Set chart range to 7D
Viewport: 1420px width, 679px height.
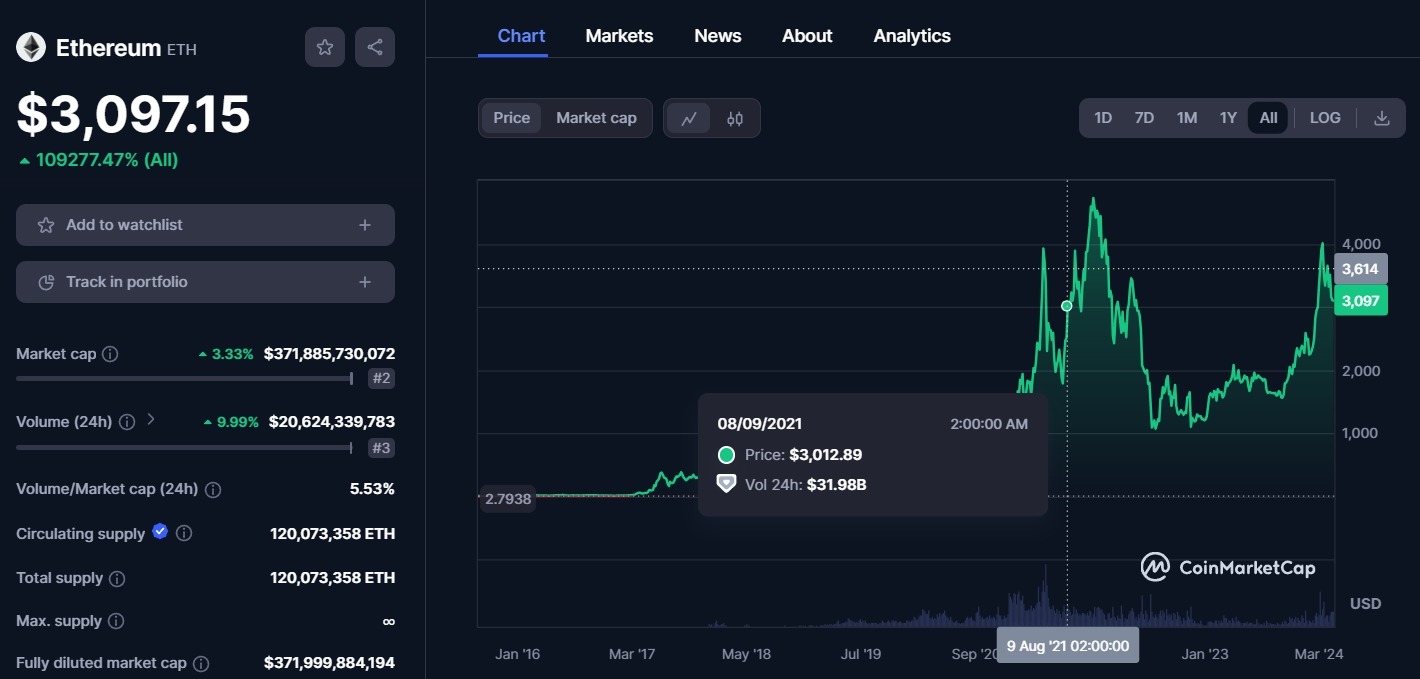1144,118
